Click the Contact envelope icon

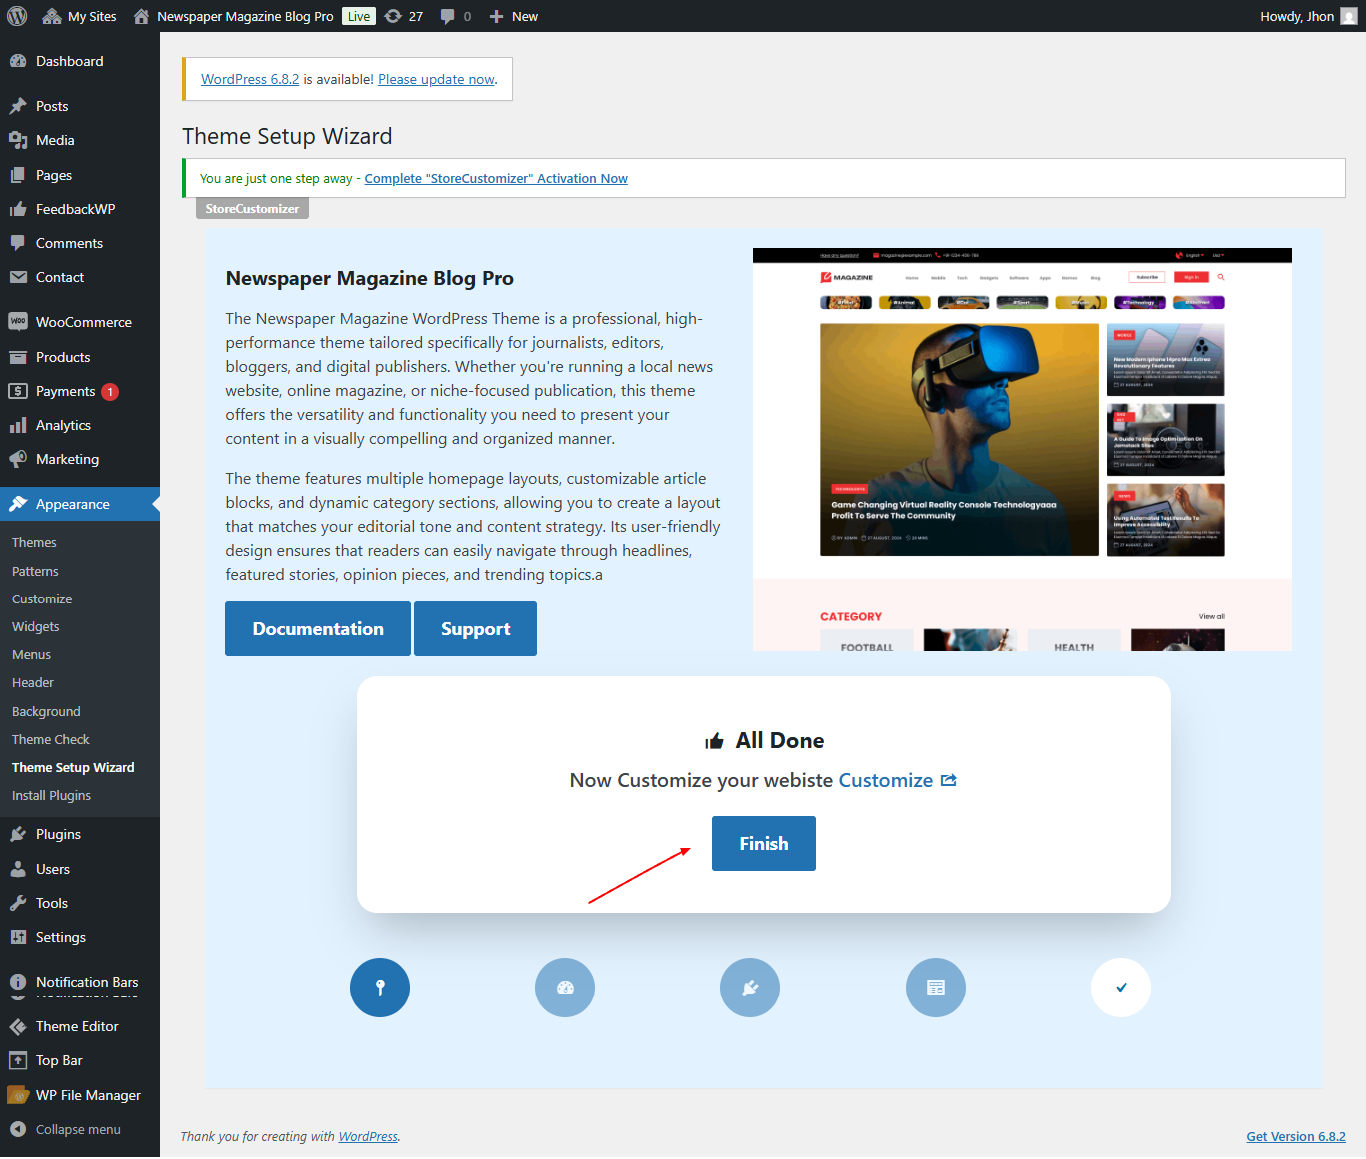(x=18, y=277)
